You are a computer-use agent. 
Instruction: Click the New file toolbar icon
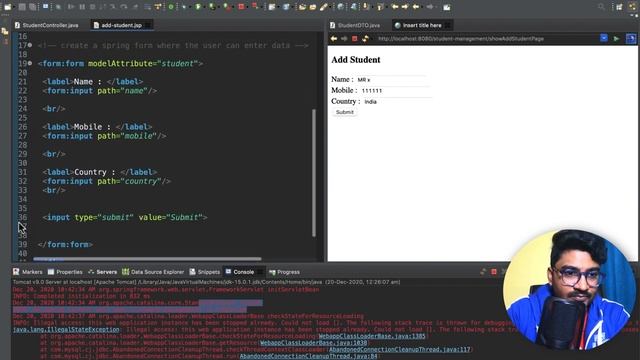[7, 7]
